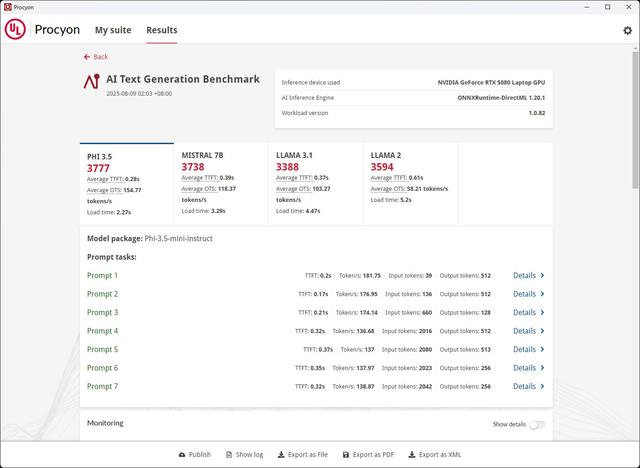
Task: Maximize the Procyon window
Action: coord(608,7)
